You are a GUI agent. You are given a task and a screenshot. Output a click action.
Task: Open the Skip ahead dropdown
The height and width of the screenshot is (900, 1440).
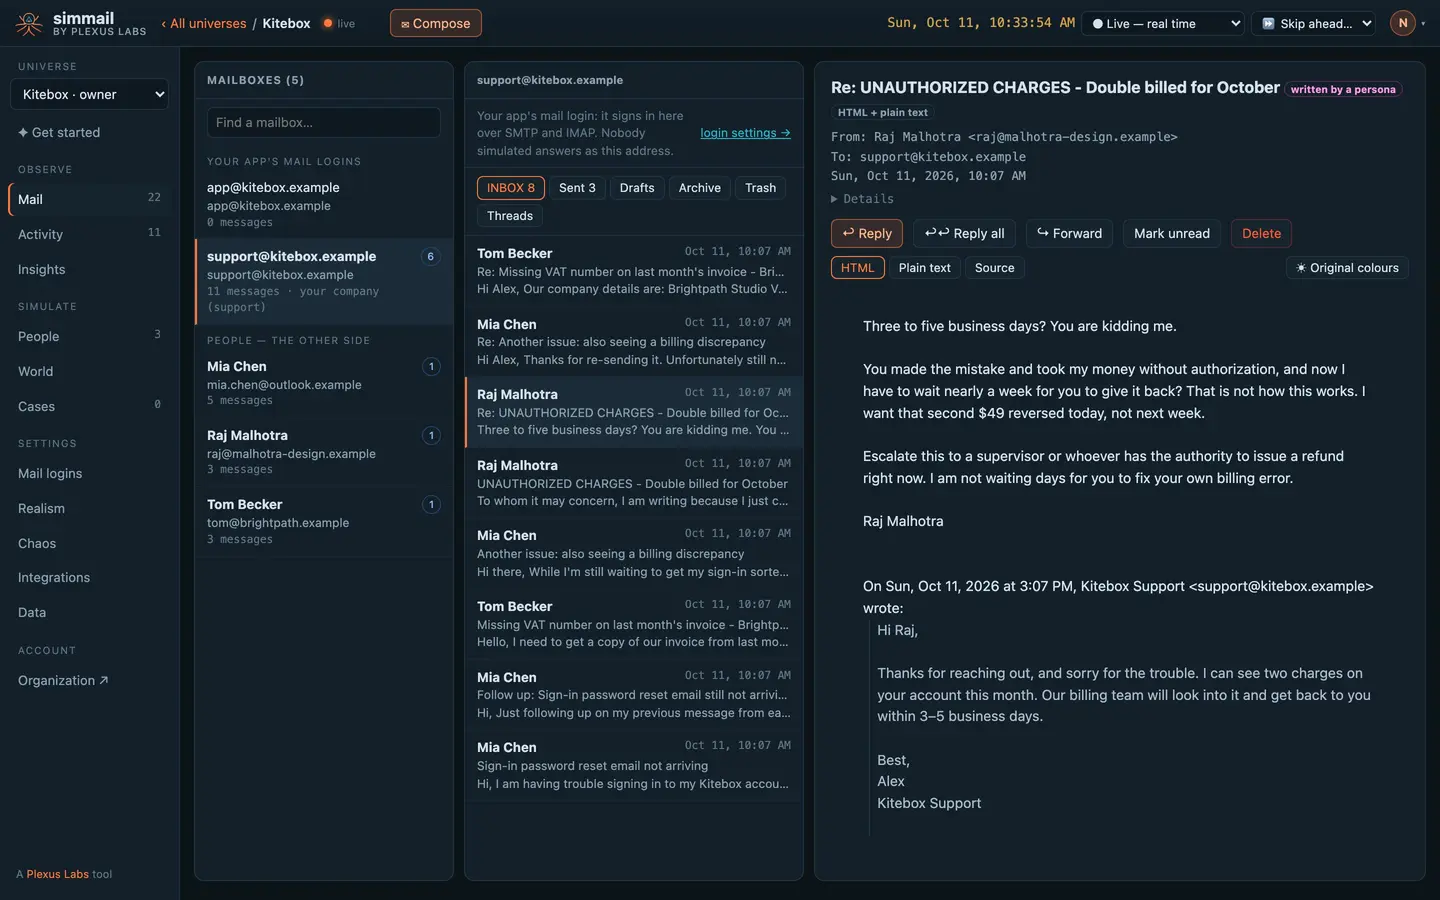[x=1313, y=23]
